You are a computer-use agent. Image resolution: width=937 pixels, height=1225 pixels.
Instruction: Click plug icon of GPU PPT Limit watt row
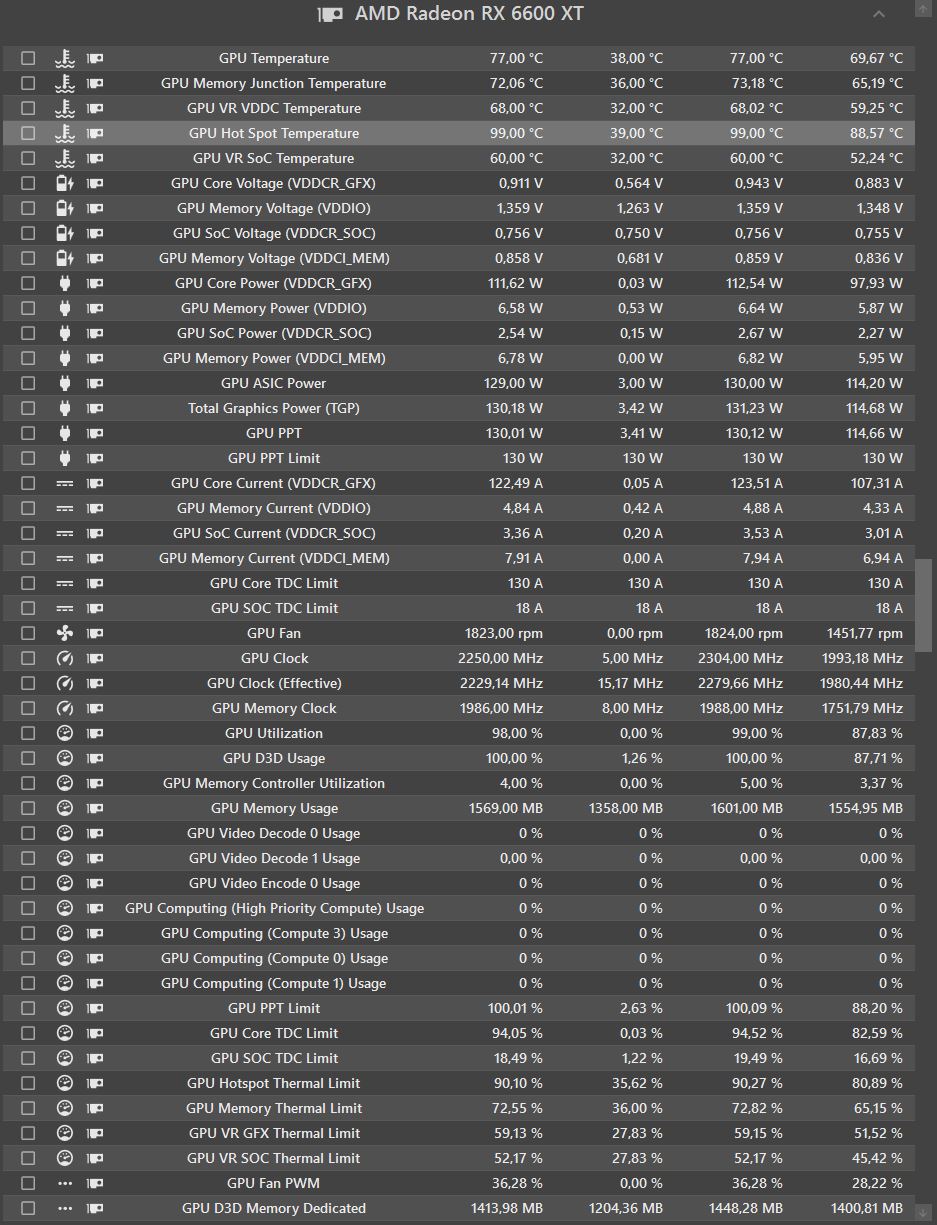coord(64,458)
